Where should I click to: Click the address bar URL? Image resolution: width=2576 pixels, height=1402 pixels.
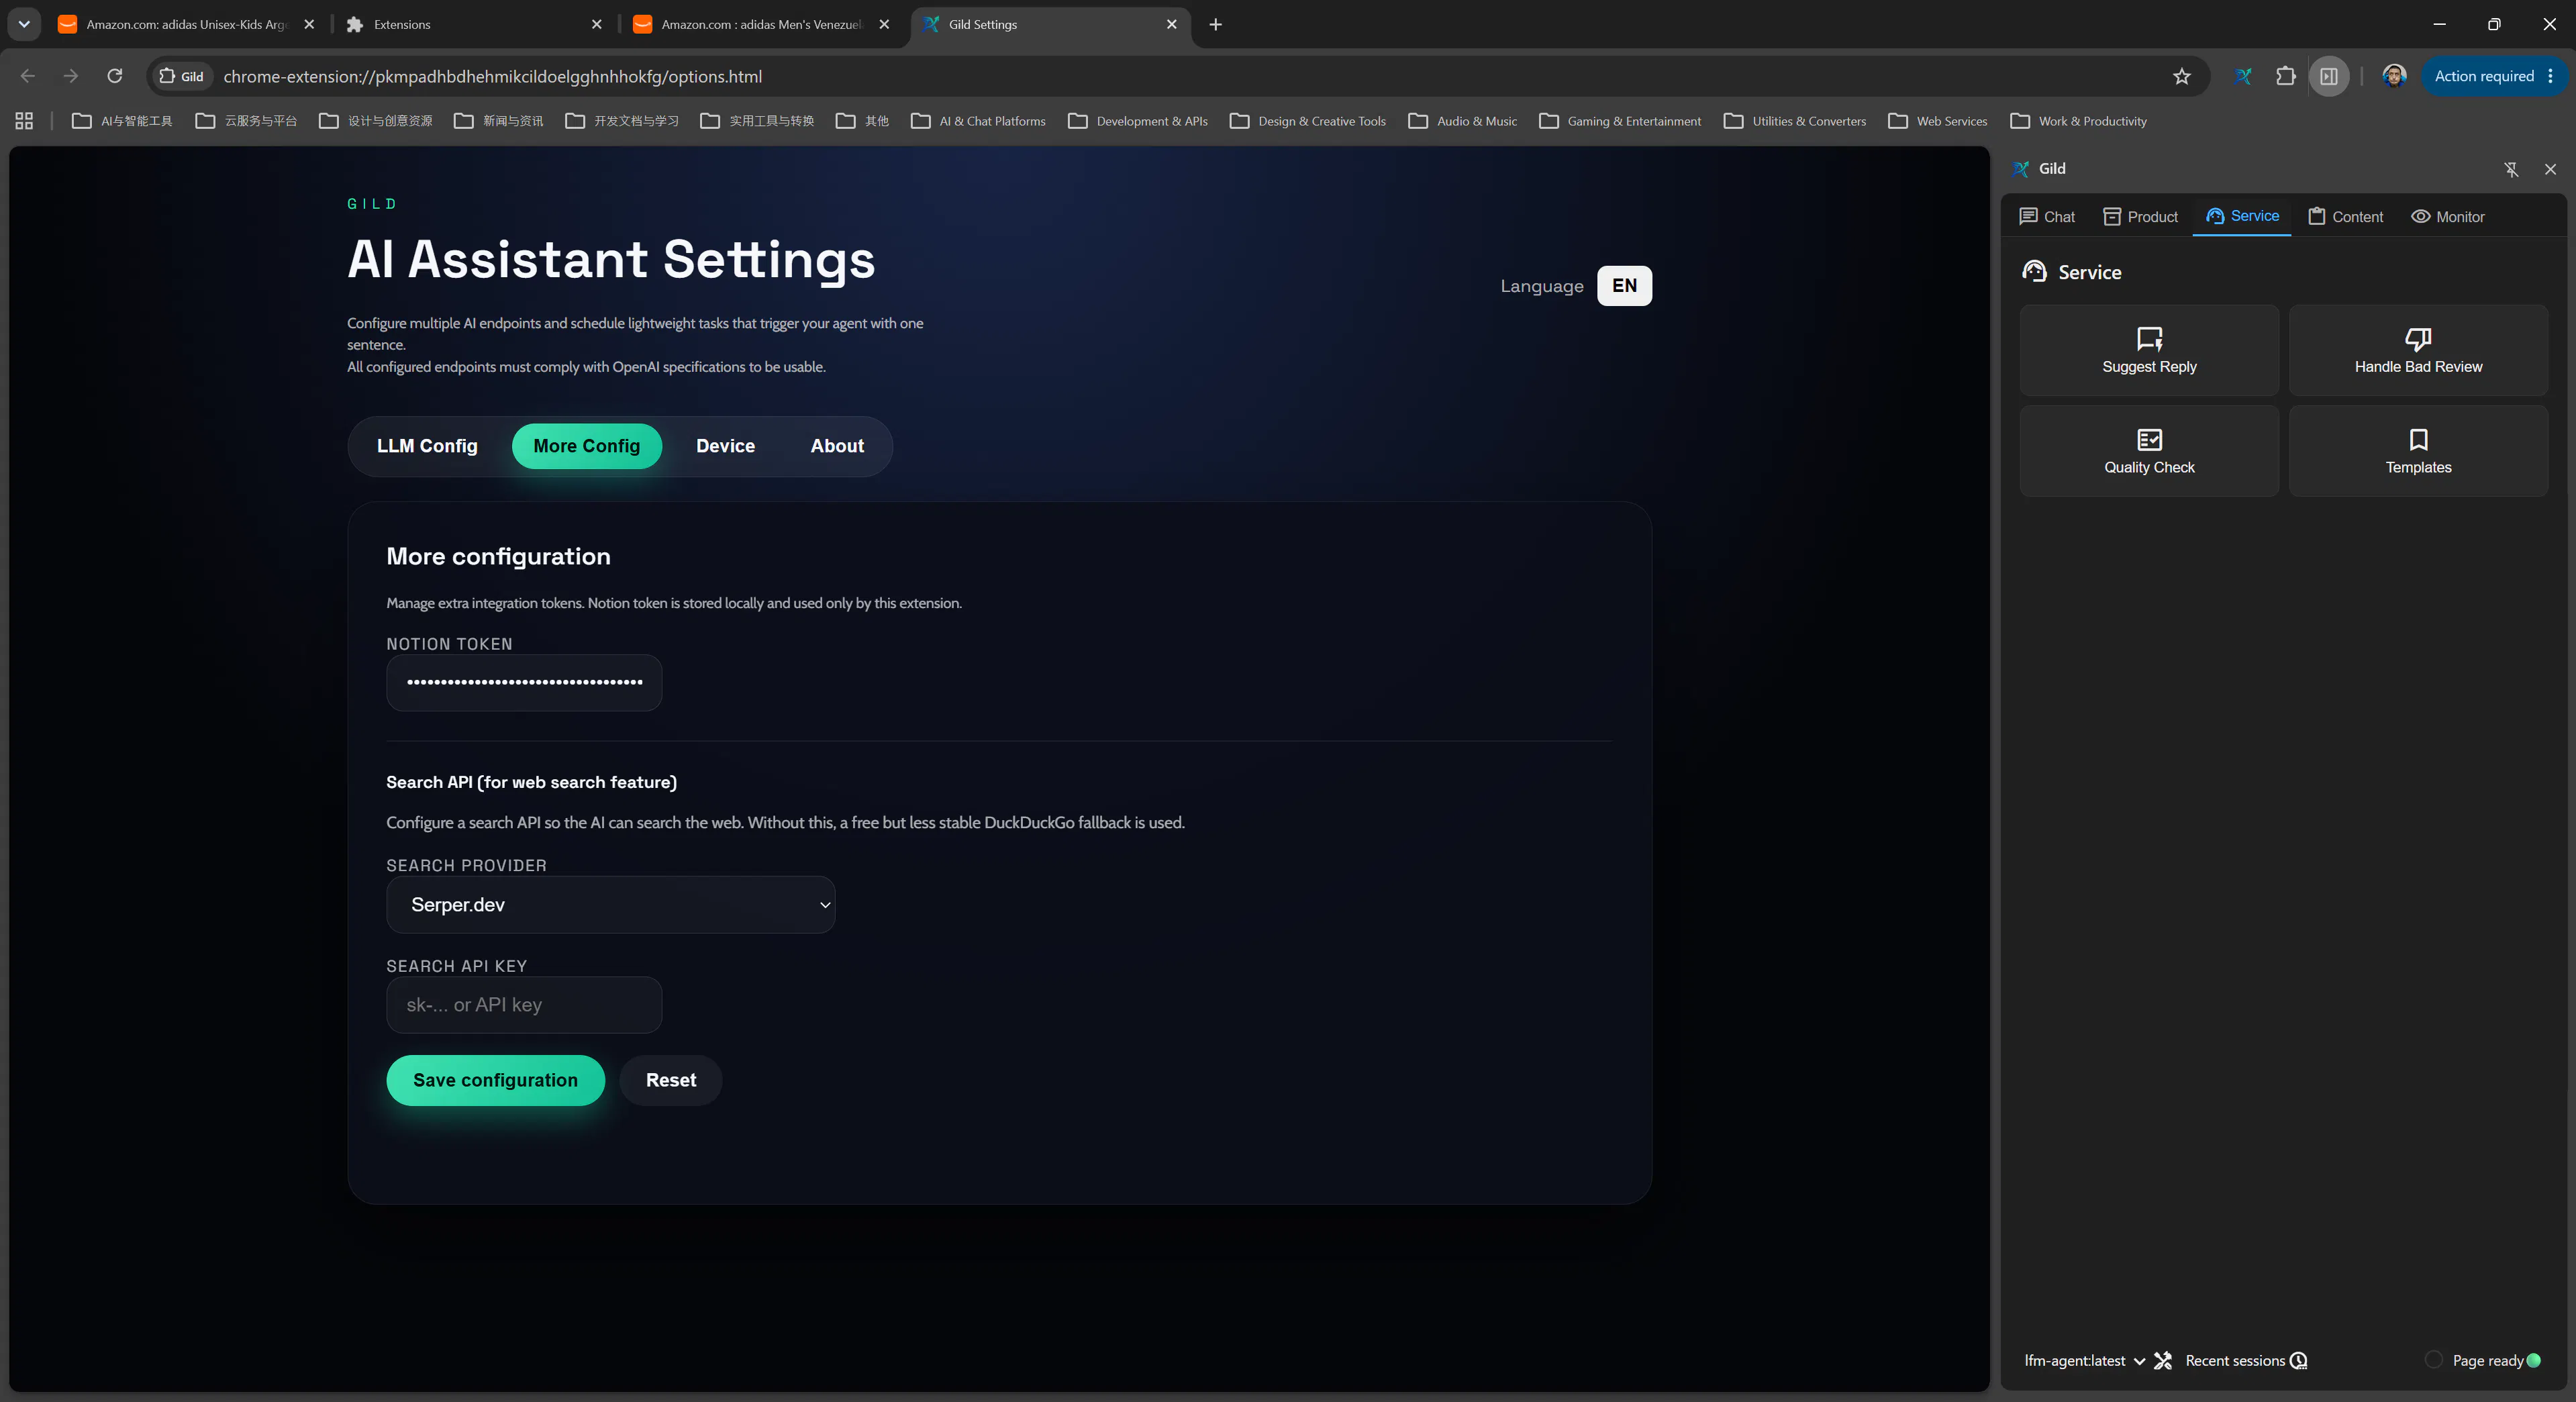[492, 76]
